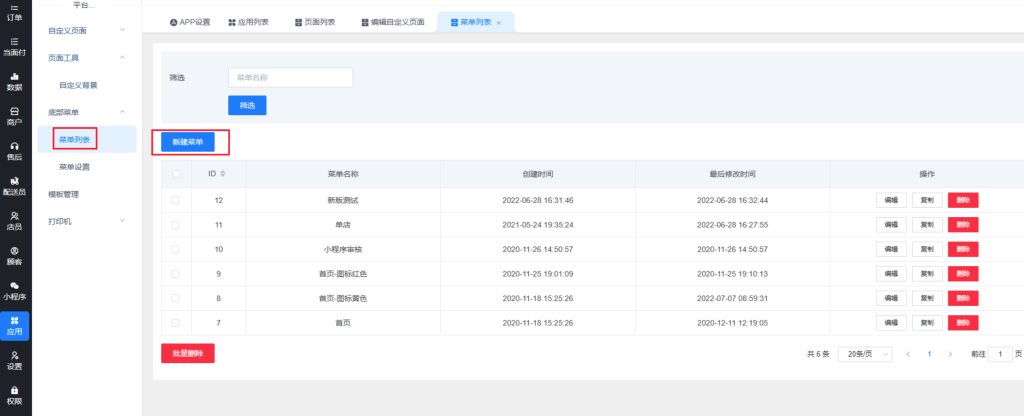This screenshot has width=1024, height=416.
Task: Switch to the 页面列表 tab
Action: click(x=315, y=22)
